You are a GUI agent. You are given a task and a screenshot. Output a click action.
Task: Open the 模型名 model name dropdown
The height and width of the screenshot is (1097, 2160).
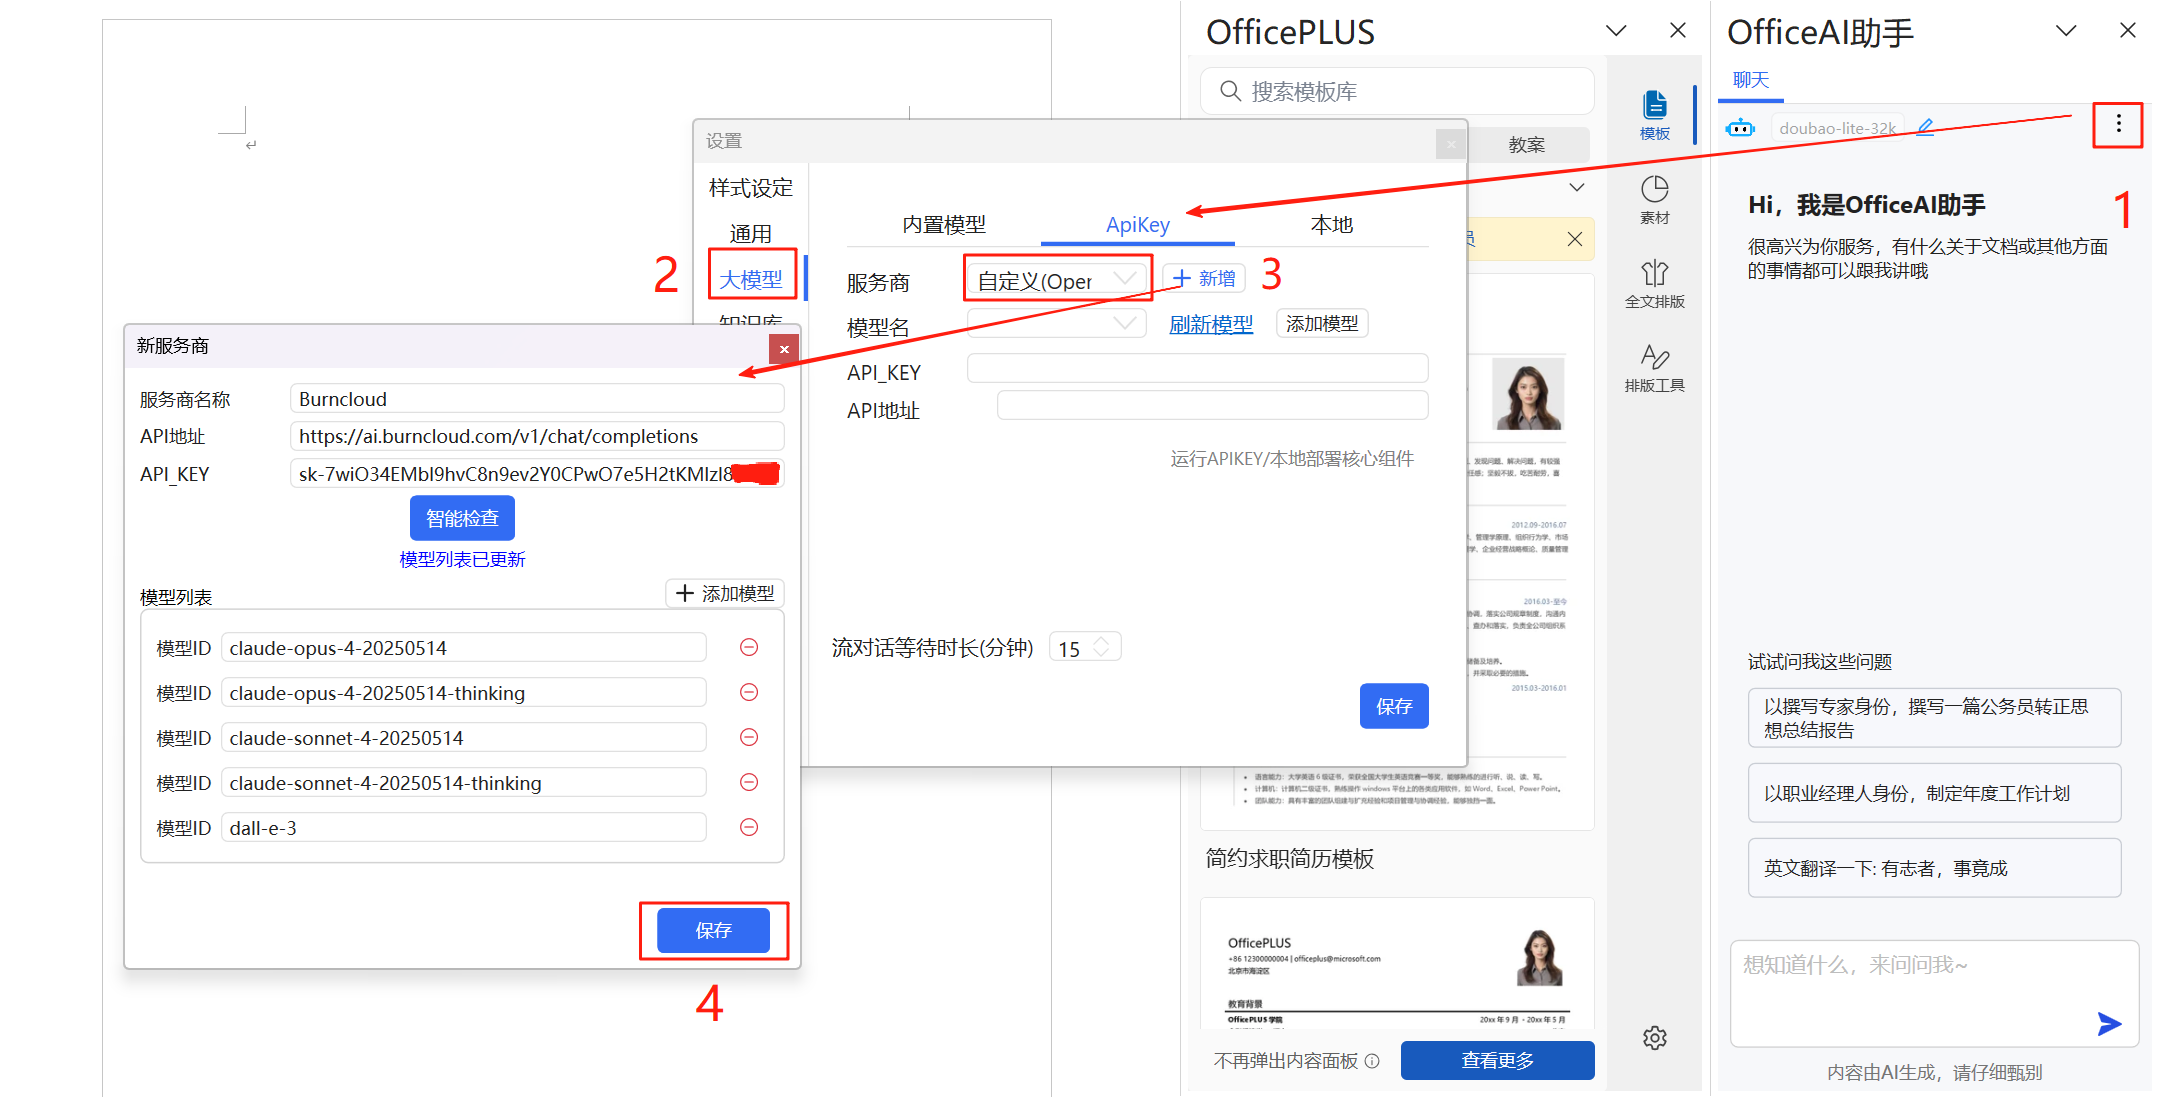click(x=1057, y=324)
